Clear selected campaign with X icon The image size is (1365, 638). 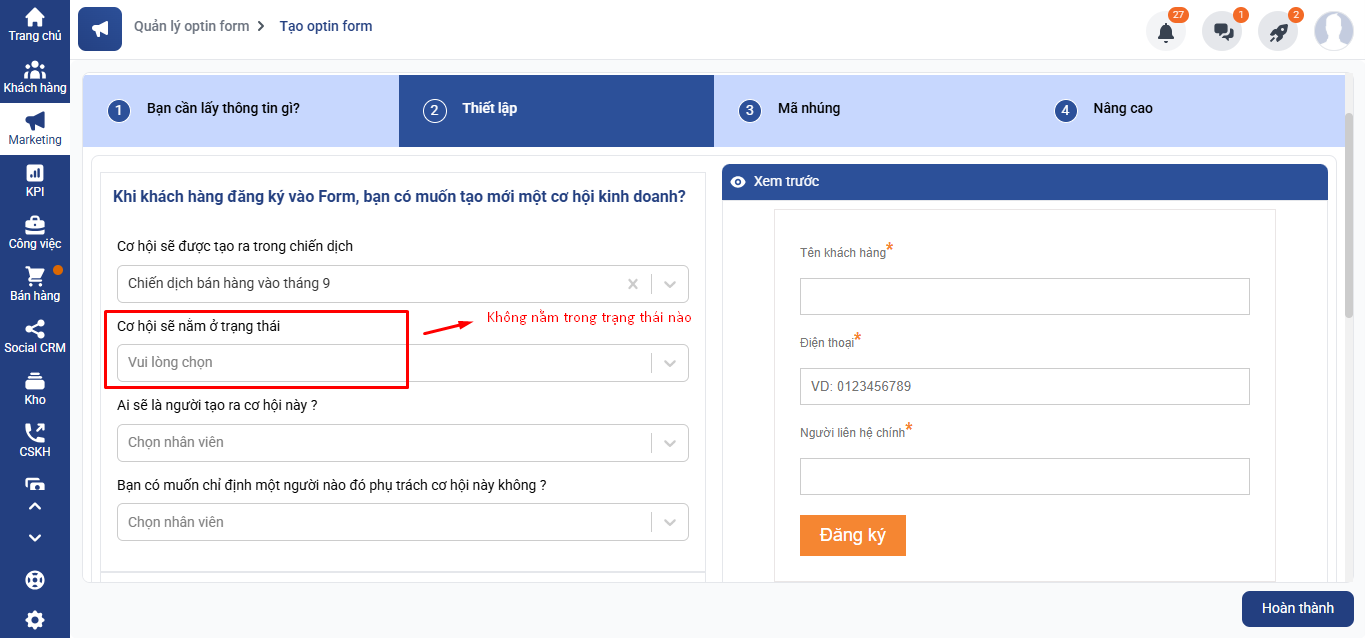(632, 284)
